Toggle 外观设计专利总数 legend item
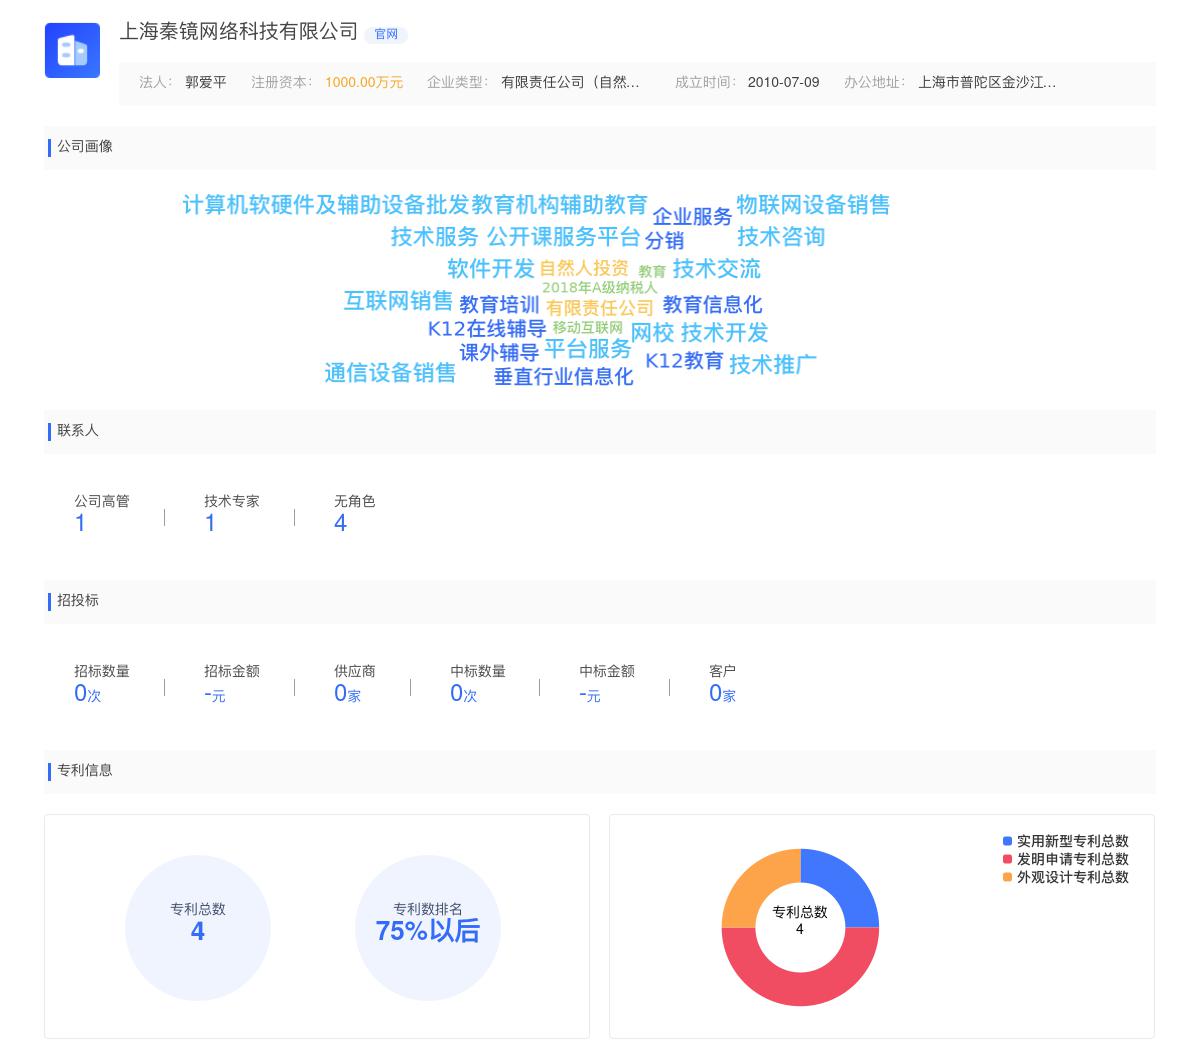Screen dimensions: 1200x1061 (x=1066, y=877)
